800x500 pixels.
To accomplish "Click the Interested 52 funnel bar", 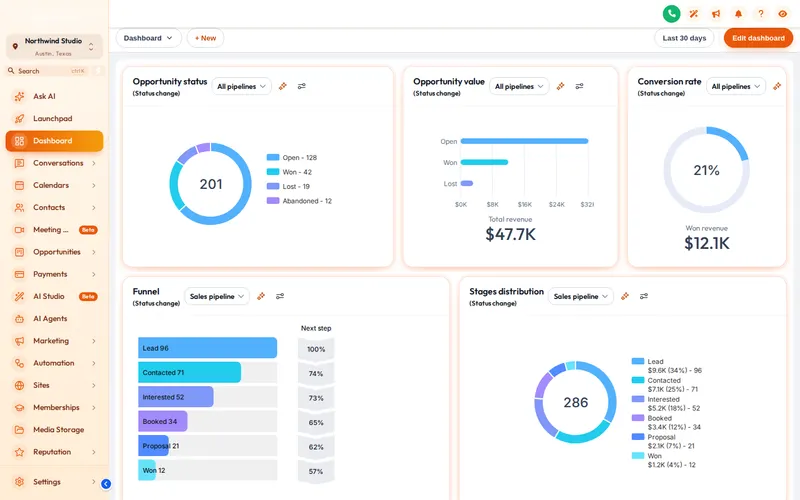I will point(176,396).
